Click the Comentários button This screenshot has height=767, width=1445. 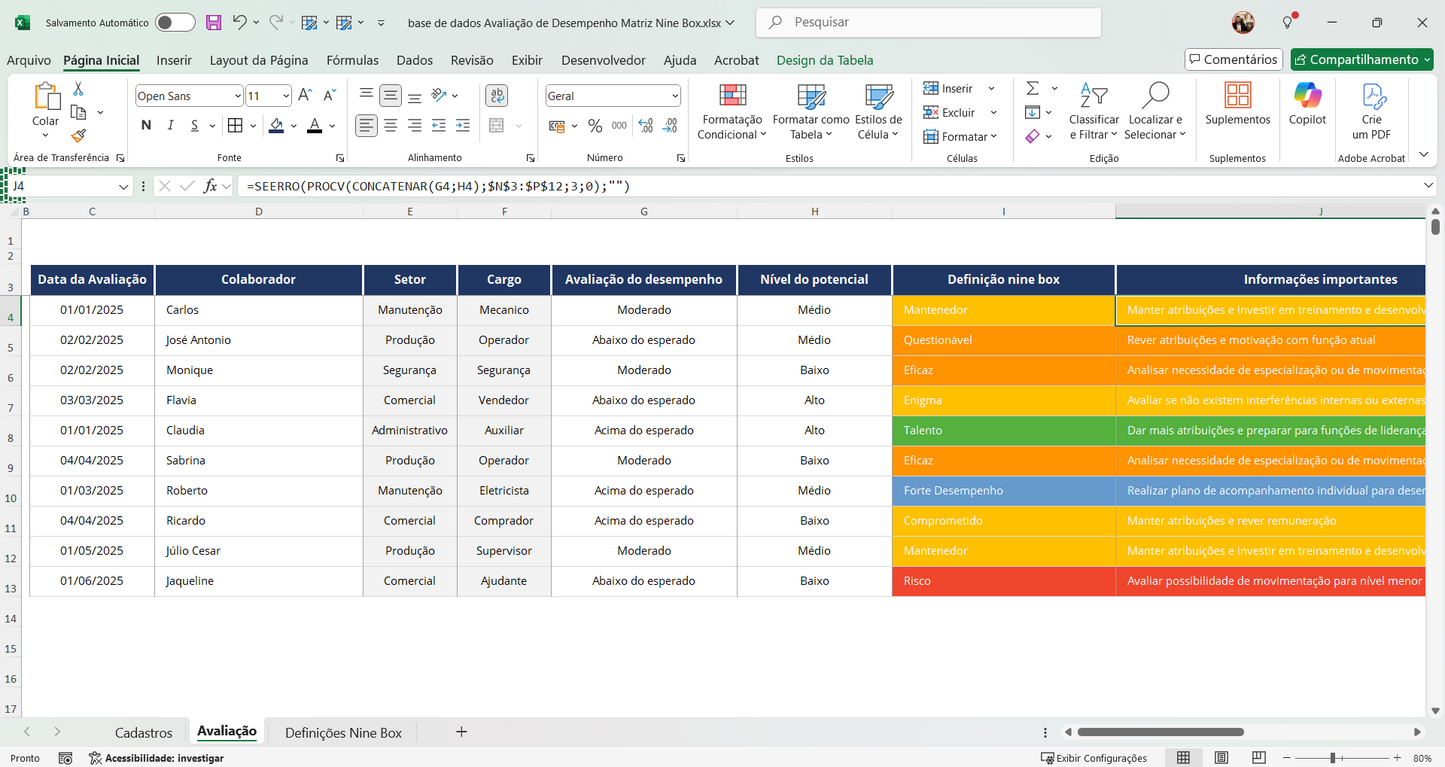[x=1233, y=59]
